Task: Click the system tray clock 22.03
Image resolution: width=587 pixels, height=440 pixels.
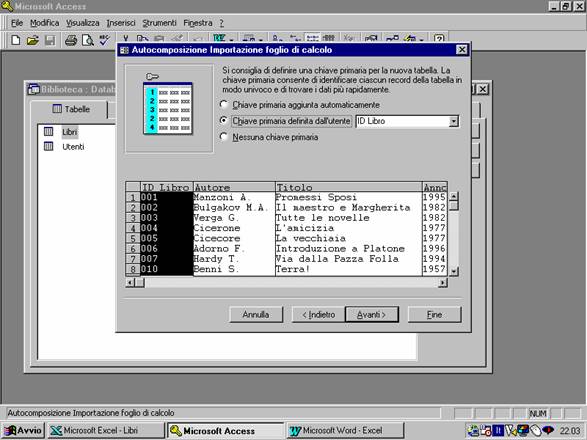Action: click(570, 431)
